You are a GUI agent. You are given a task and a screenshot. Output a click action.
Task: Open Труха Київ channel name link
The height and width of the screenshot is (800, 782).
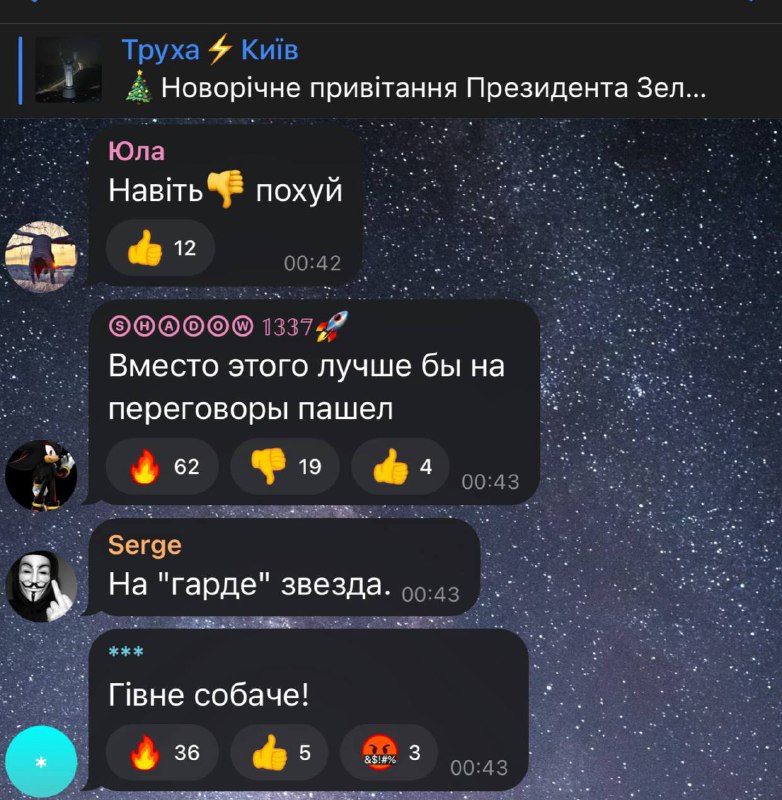pyautogui.click(x=210, y=50)
